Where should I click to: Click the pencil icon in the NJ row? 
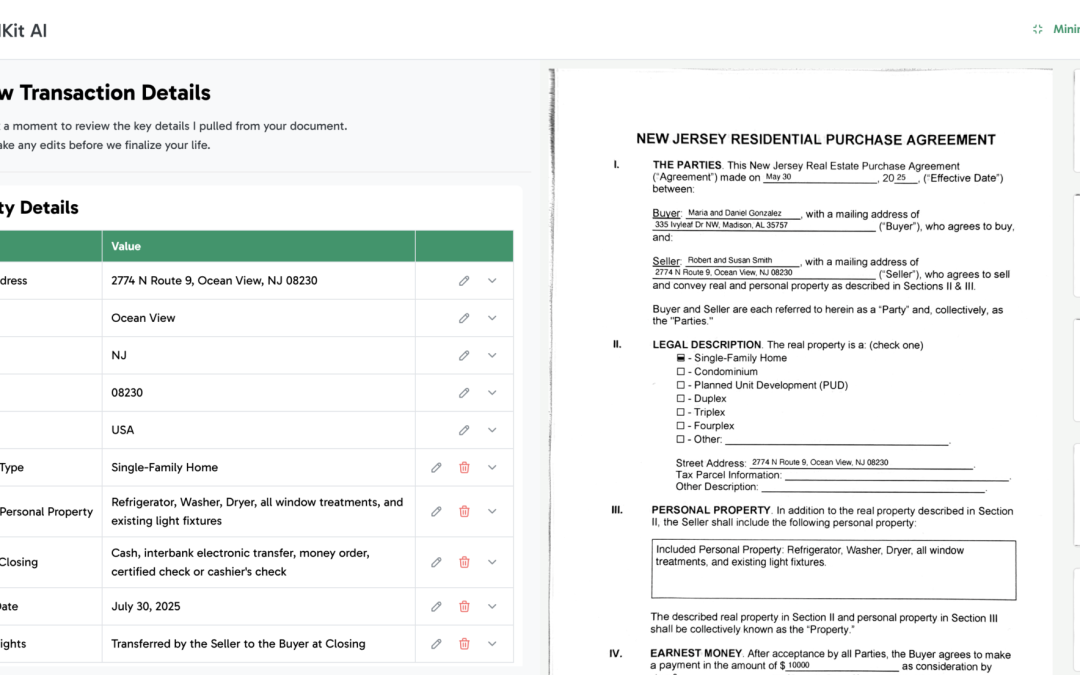point(464,355)
